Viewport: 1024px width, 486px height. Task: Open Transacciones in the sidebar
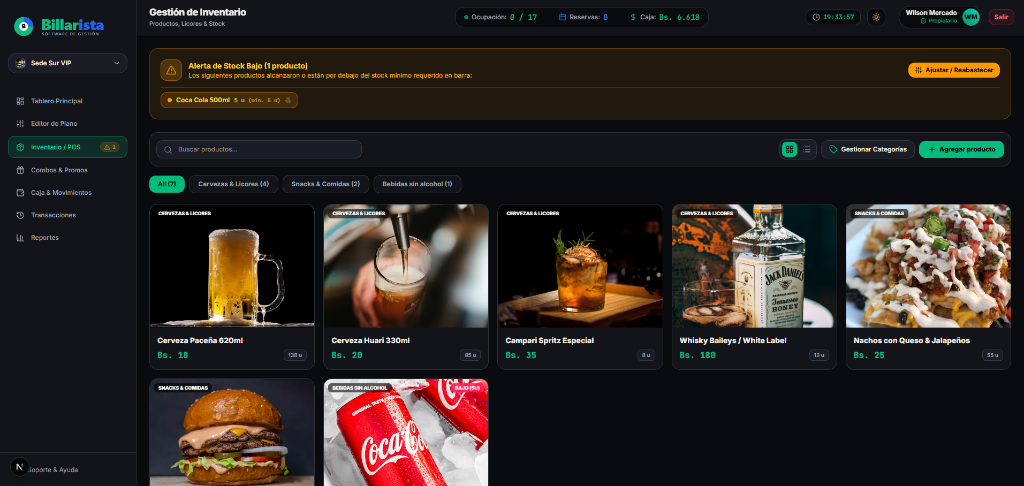click(68, 215)
